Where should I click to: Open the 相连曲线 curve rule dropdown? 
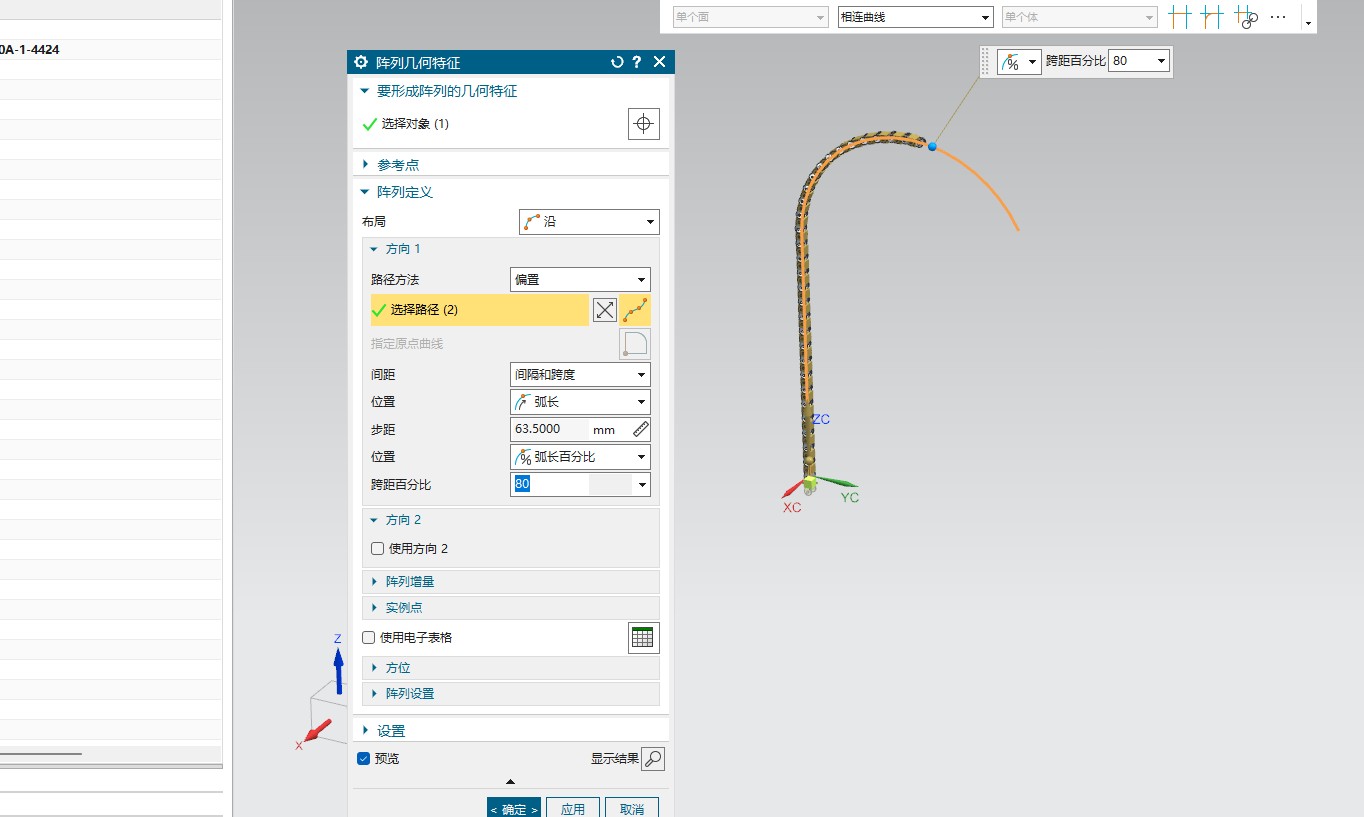tap(915, 17)
